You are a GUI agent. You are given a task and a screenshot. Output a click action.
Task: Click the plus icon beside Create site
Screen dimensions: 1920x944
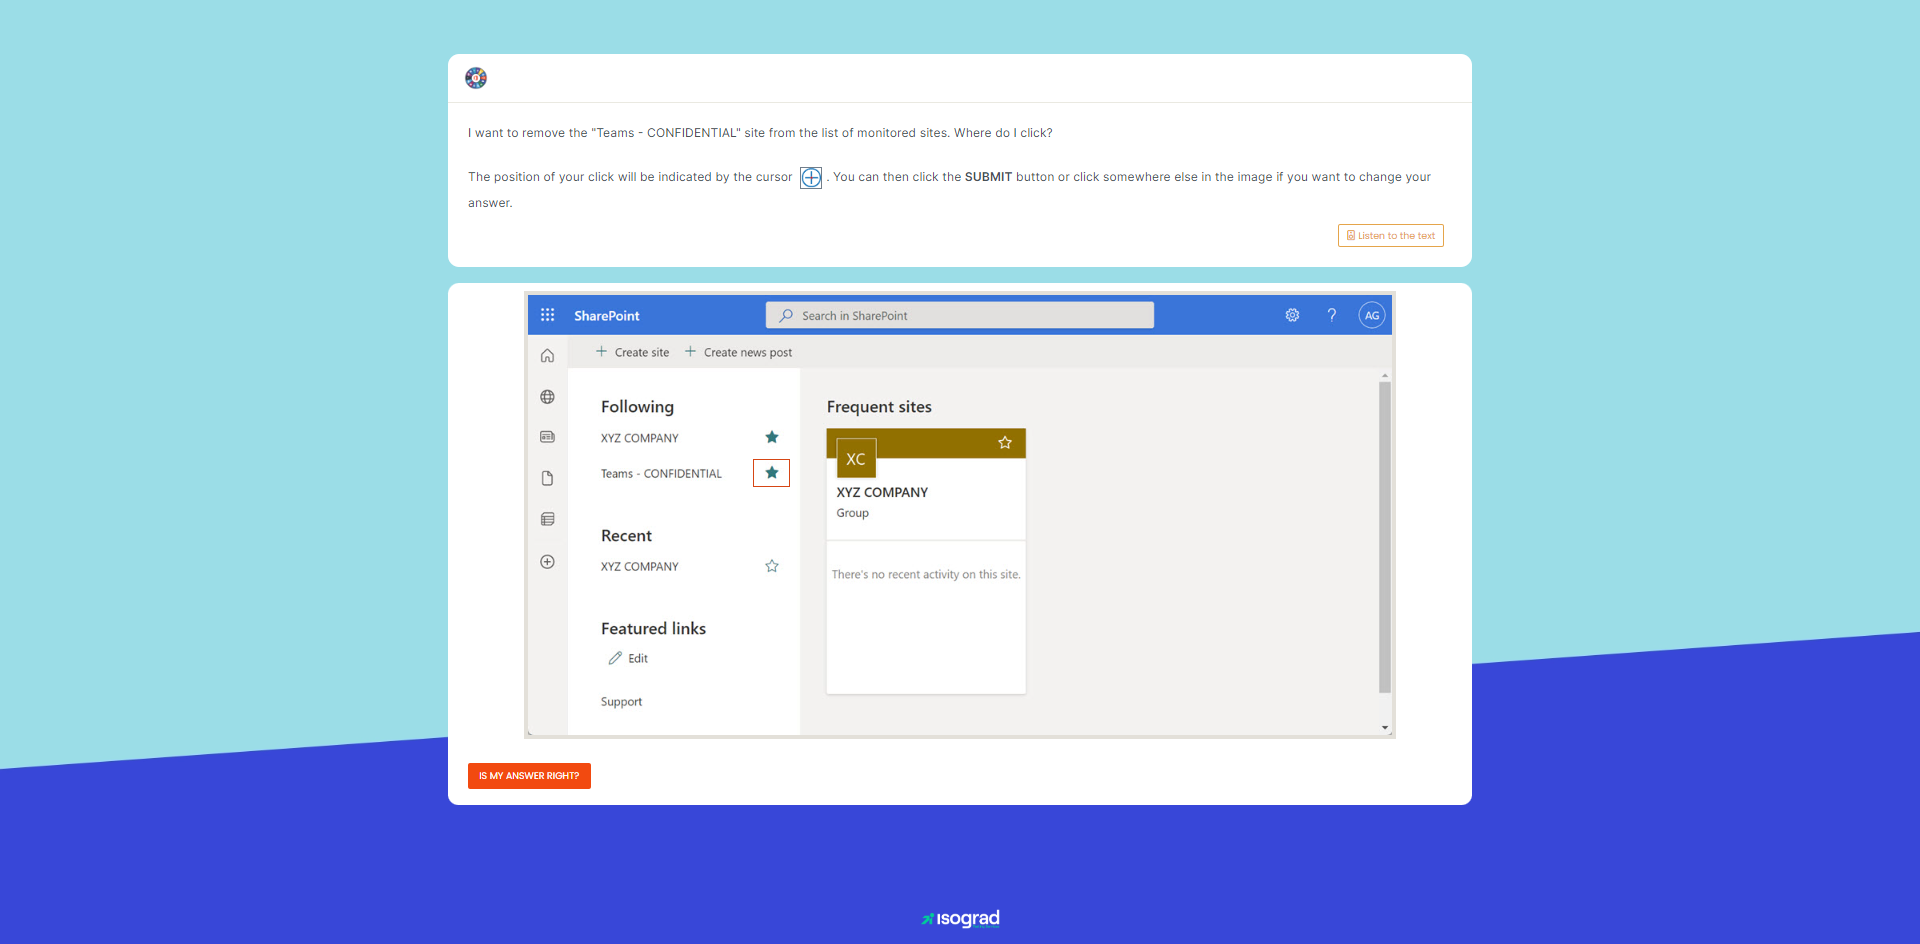(601, 352)
